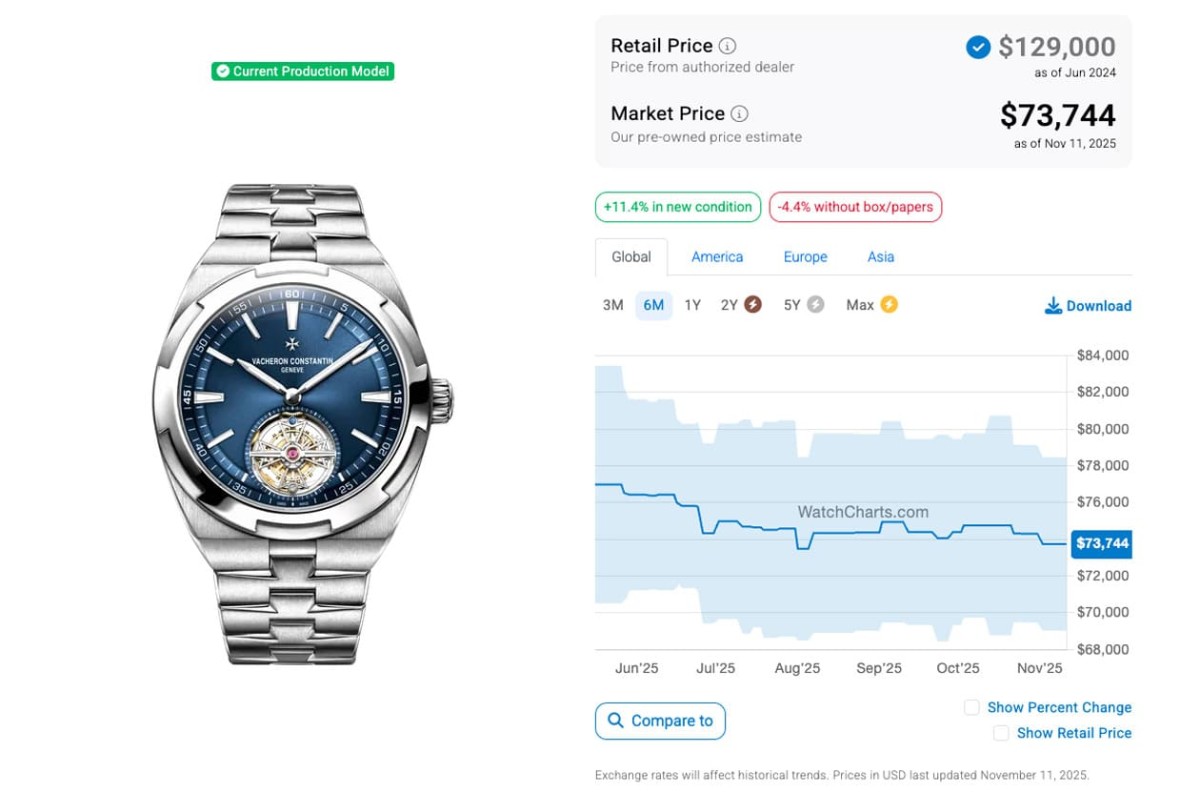The image size is (1200, 793).
Task: Select the 3M time range
Action: click(x=613, y=305)
